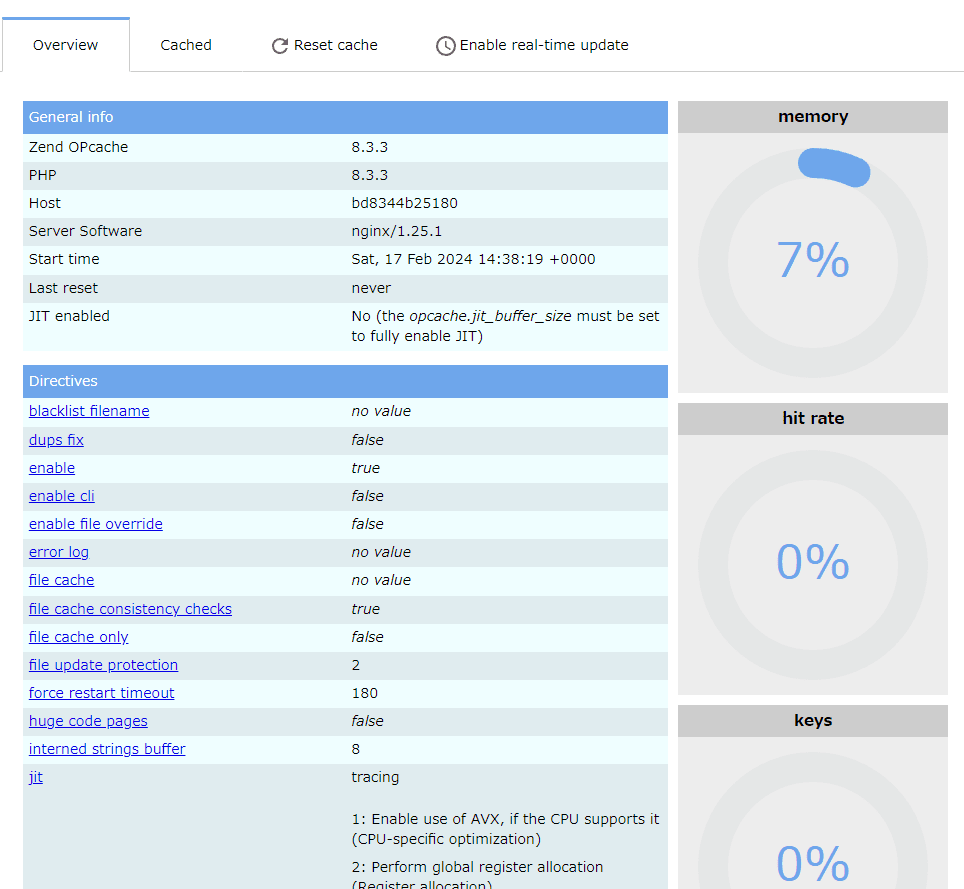Click the file update protection link
Viewport: 964px width, 889px height.
(x=103, y=665)
